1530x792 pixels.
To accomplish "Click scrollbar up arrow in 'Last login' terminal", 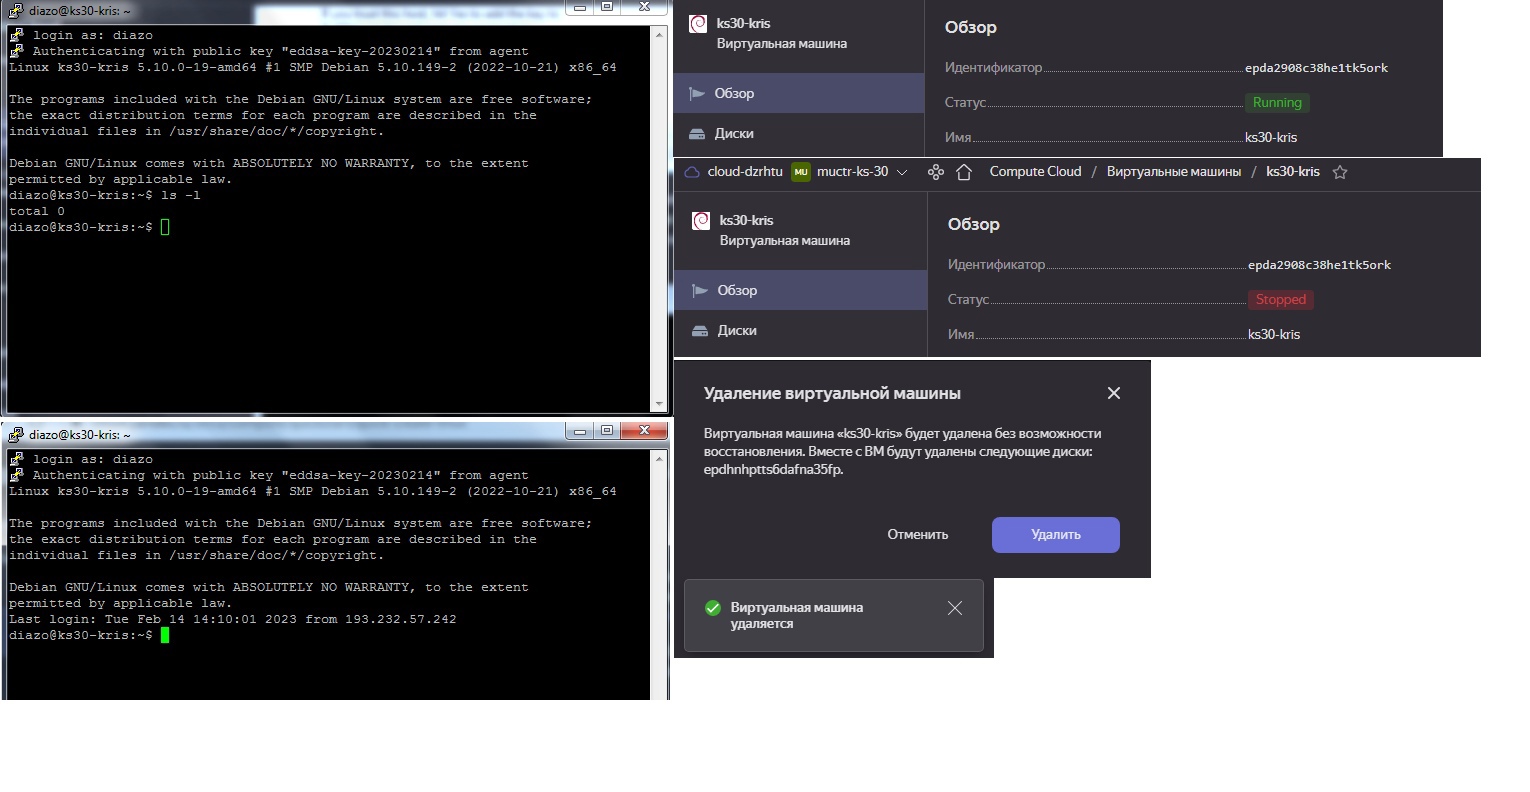I will tap(659, 459).
